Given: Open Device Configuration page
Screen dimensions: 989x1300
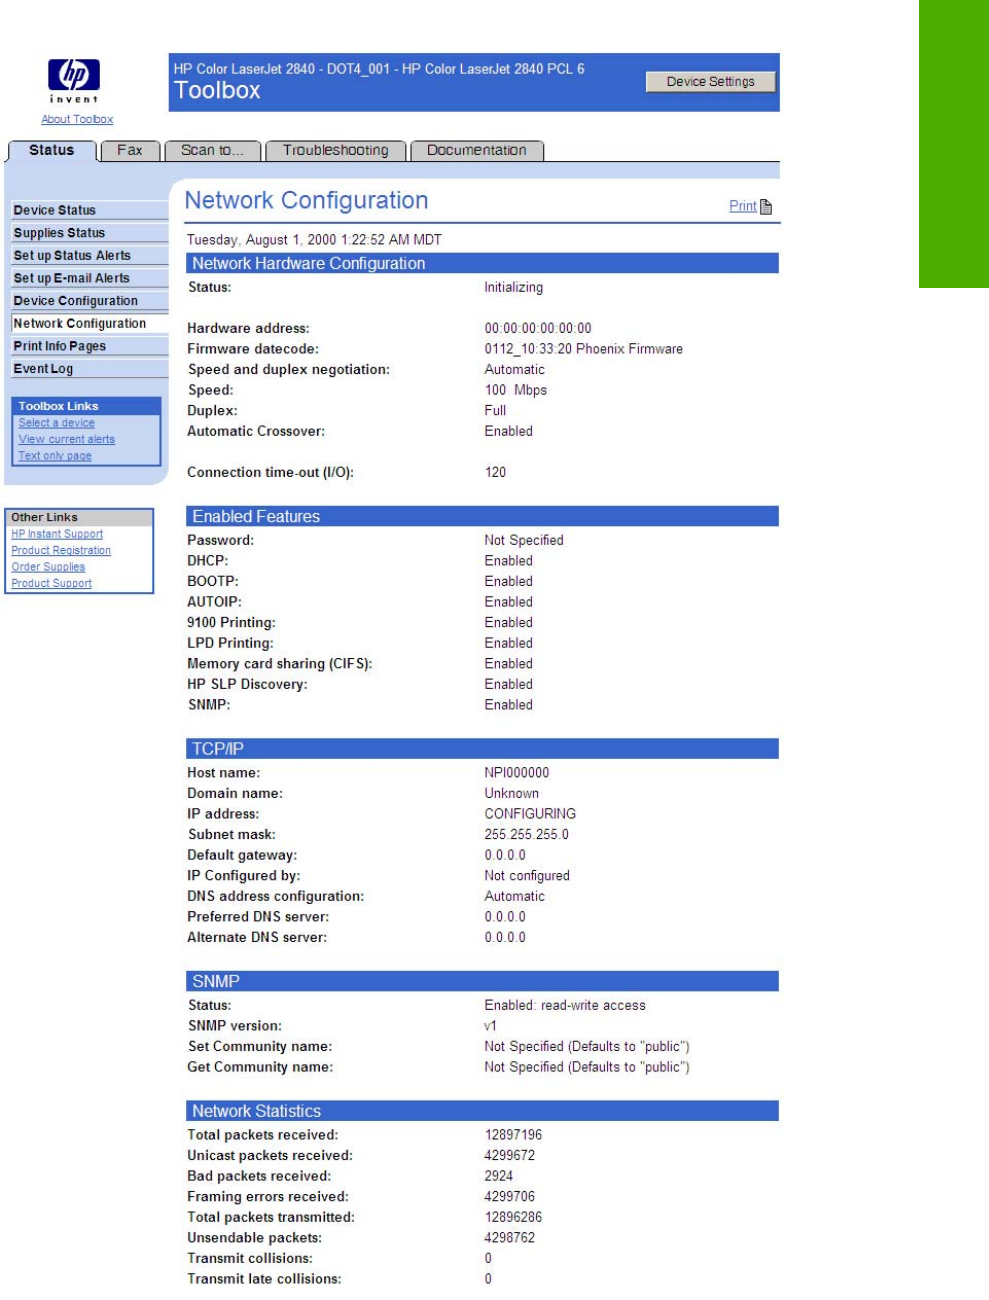Looking at the screenshot, I should [x=89, y=301].
